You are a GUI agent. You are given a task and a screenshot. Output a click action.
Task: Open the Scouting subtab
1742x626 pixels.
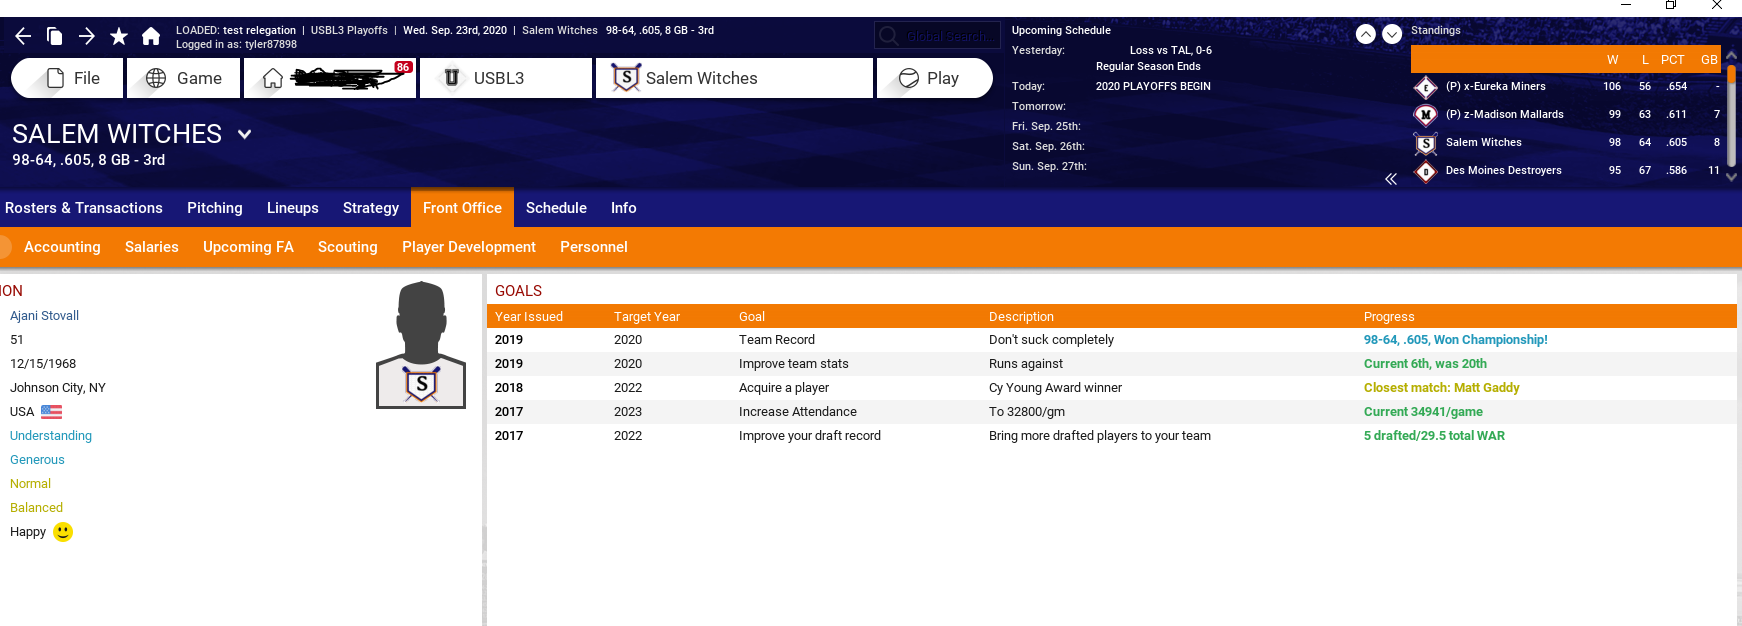[x=348, y=247]
